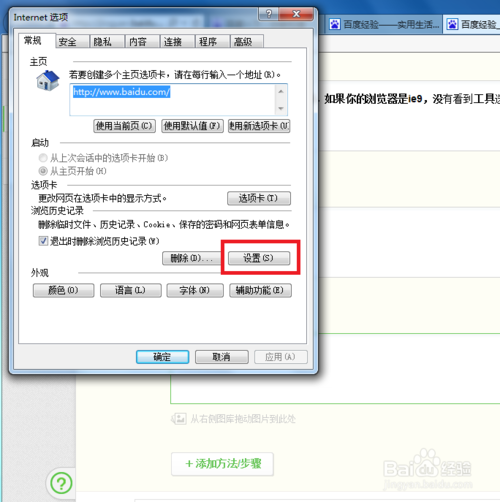Click 使用当前页(C) button
Screen dimensions: 500x502
point(124,126)
